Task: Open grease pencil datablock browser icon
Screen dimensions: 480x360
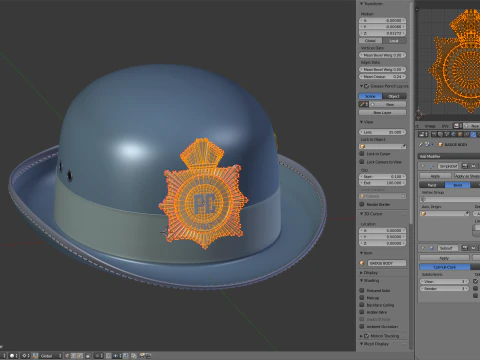Action: pyautogui.click(x=363, y=104)
